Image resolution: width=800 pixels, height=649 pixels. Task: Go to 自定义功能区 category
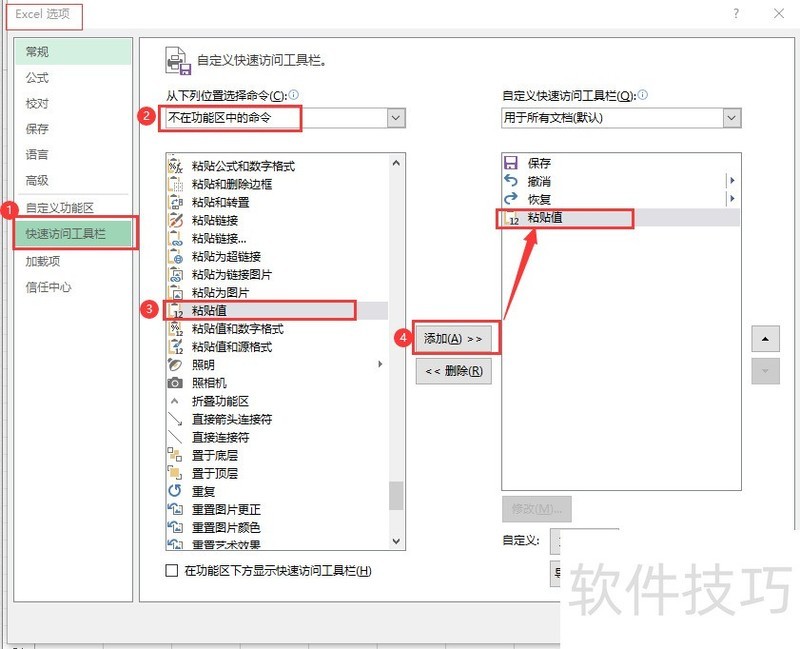pyautogui.click(x=73, y=208)
